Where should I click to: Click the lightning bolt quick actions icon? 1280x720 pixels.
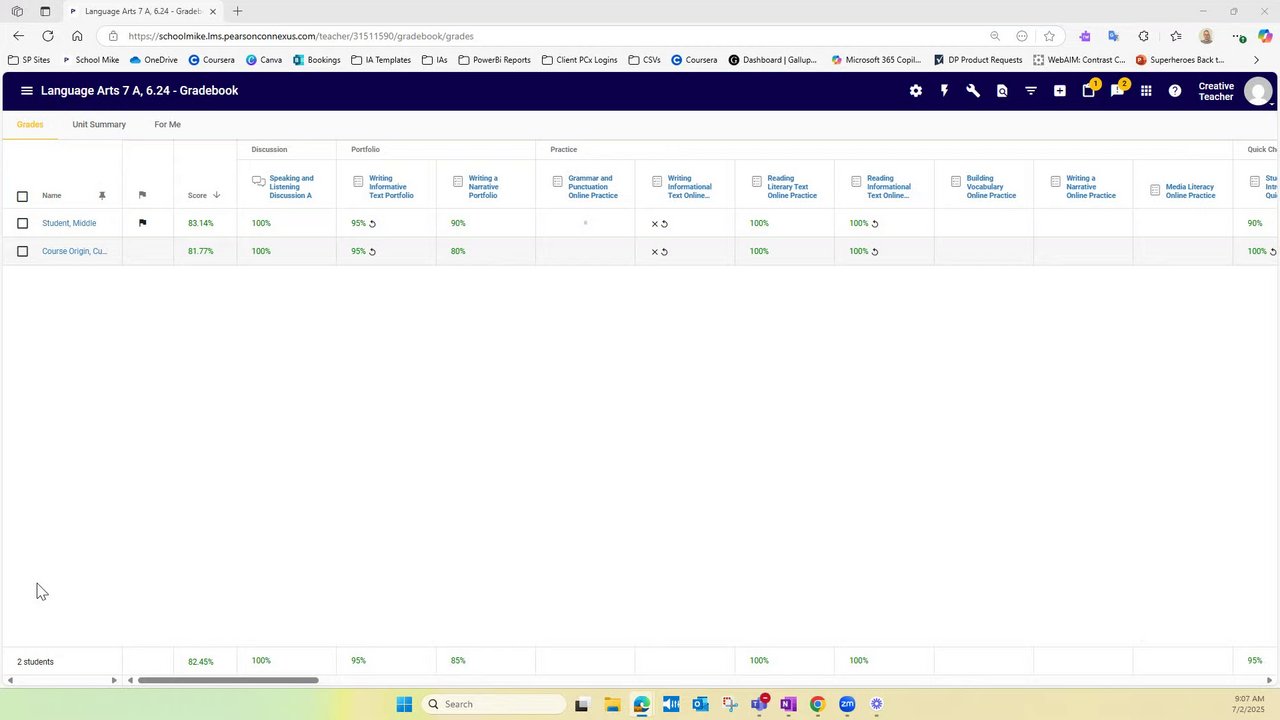click(x=944, y=91)
